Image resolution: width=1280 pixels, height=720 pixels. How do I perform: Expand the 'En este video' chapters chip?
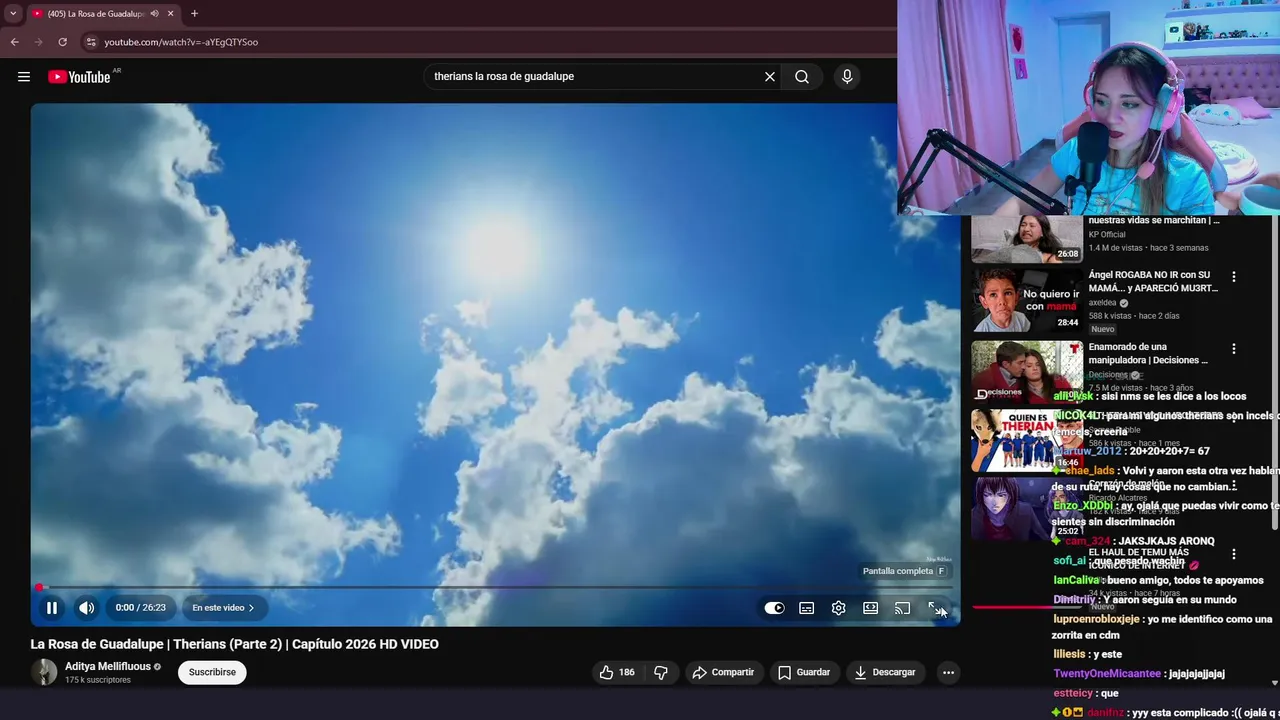223,608
